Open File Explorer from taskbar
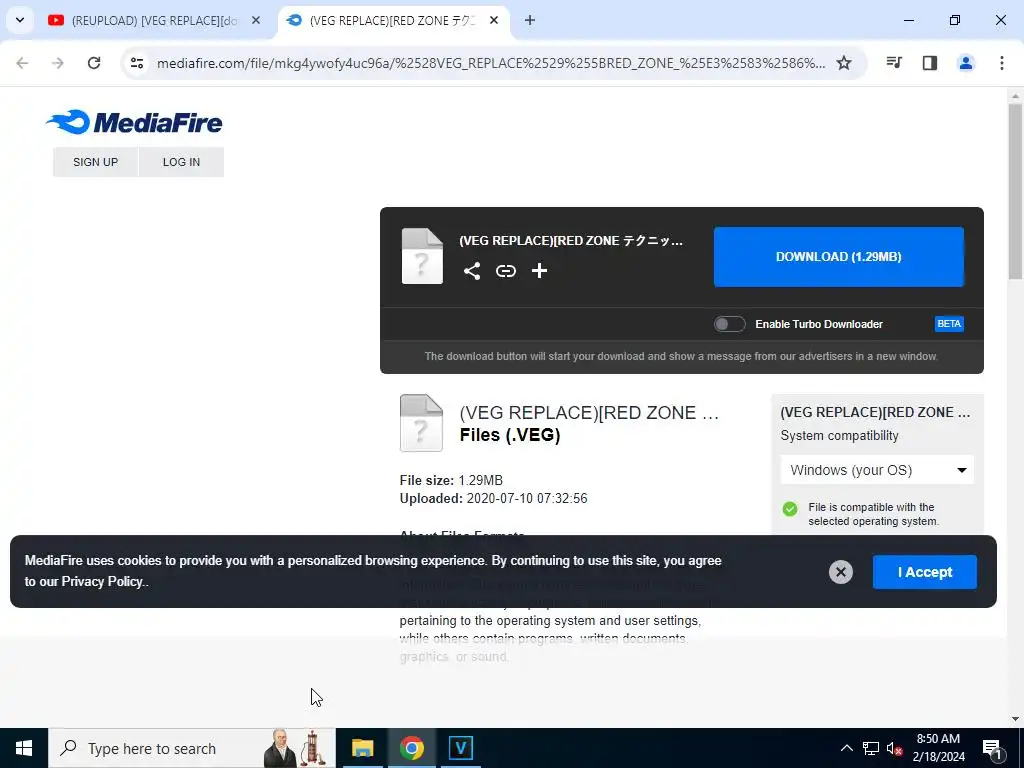The image size is (1024, 768). pyautogui.click(x=362, y=748)
